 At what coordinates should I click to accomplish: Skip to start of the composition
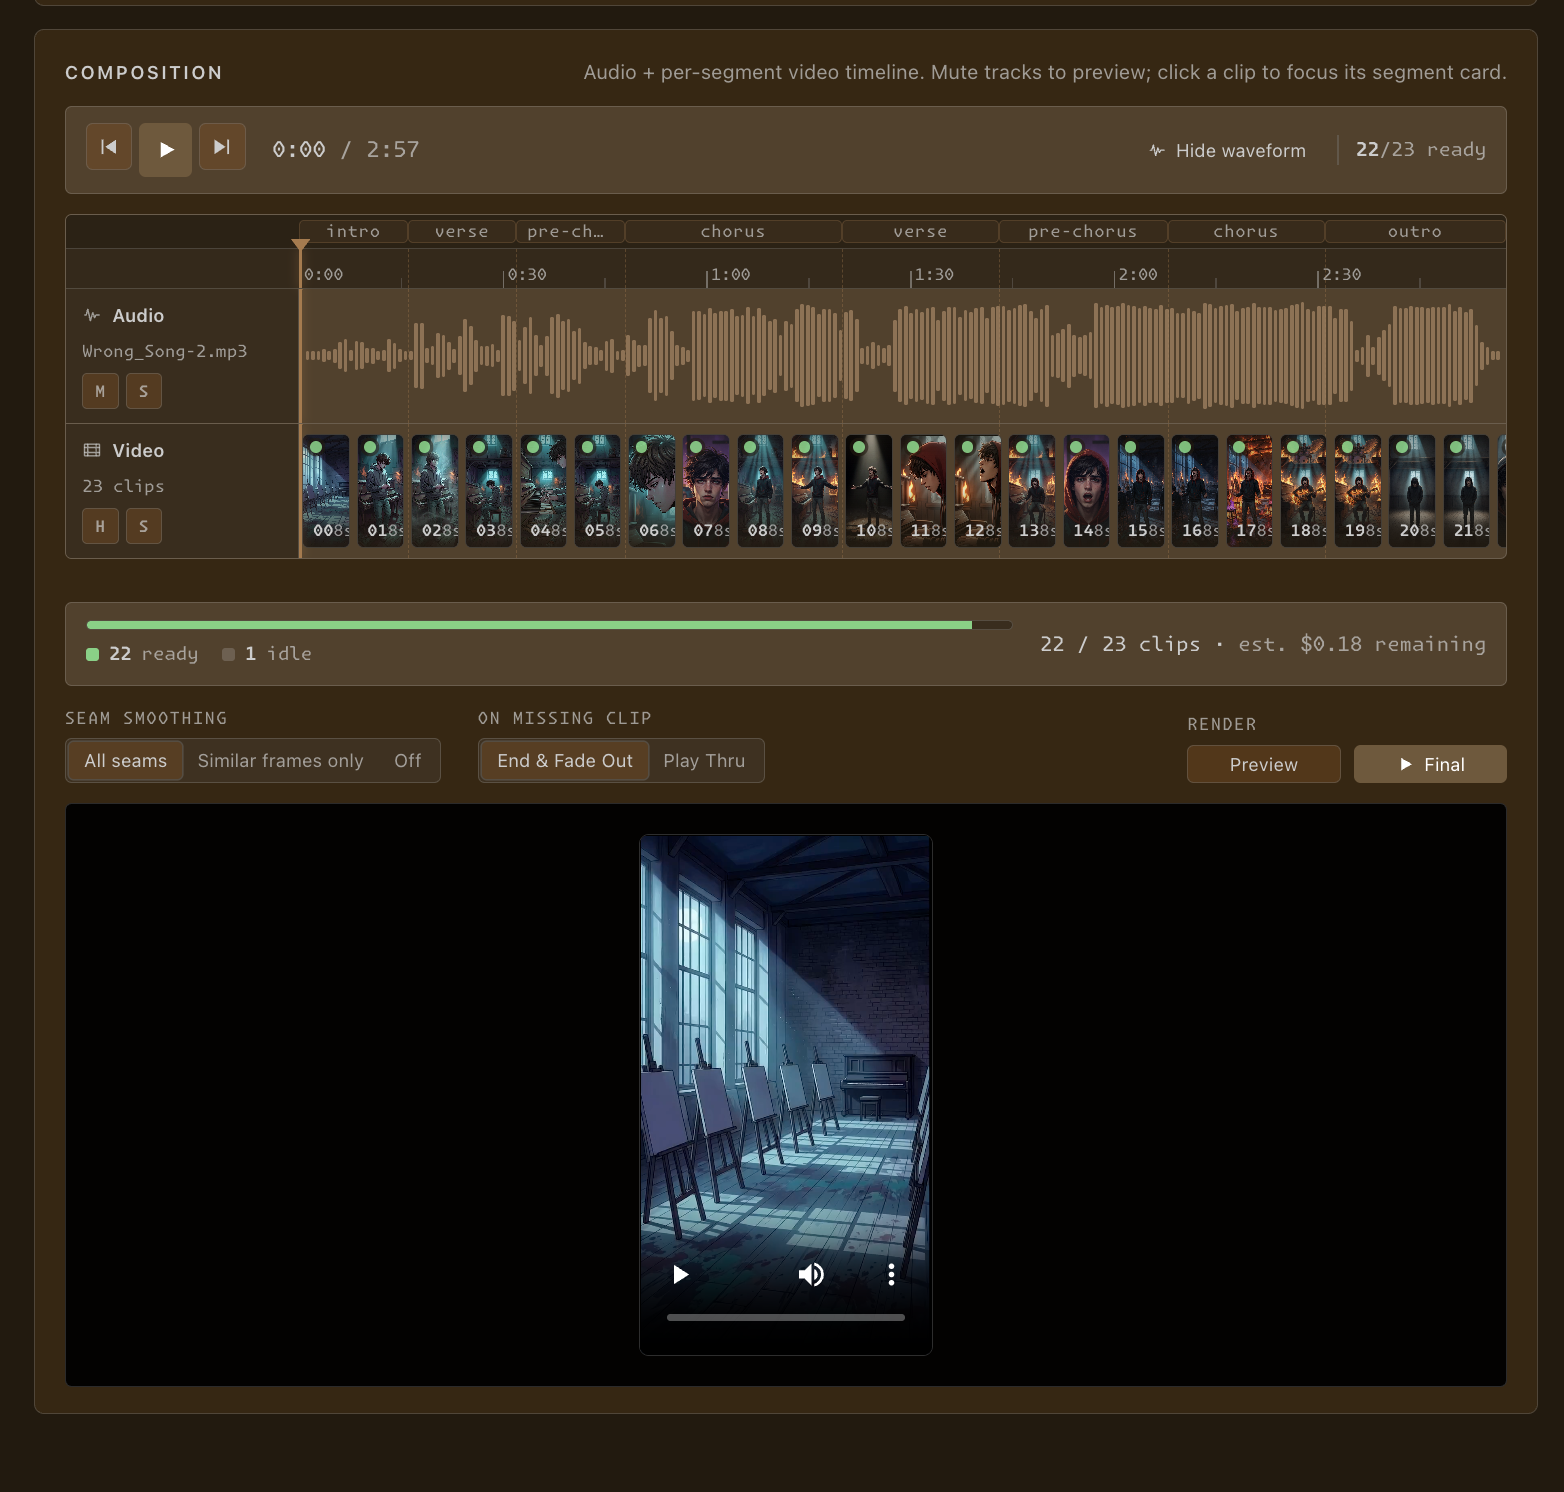[109, 147]
